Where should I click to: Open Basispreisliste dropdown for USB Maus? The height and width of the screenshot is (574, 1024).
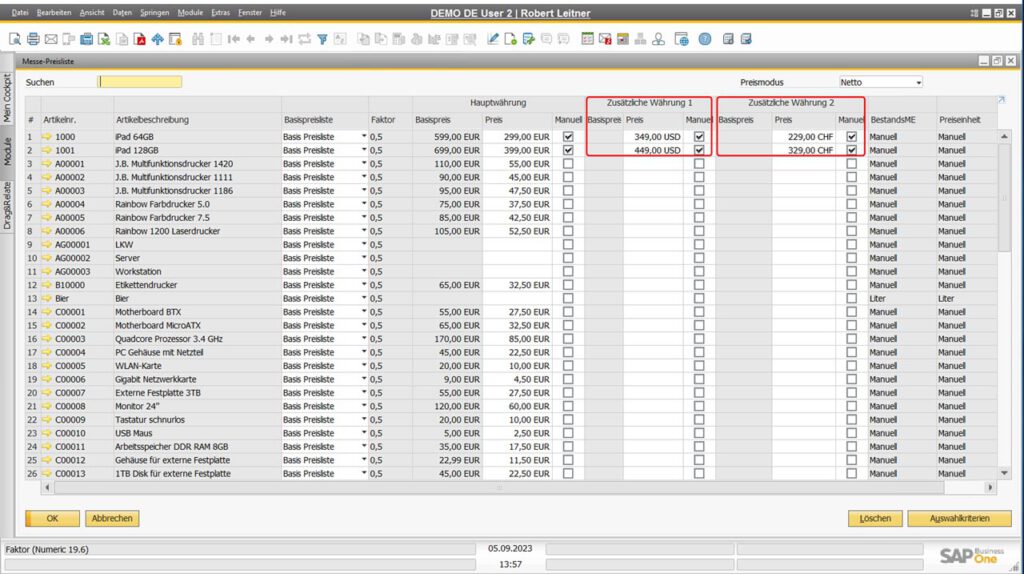tap(364, 432)
